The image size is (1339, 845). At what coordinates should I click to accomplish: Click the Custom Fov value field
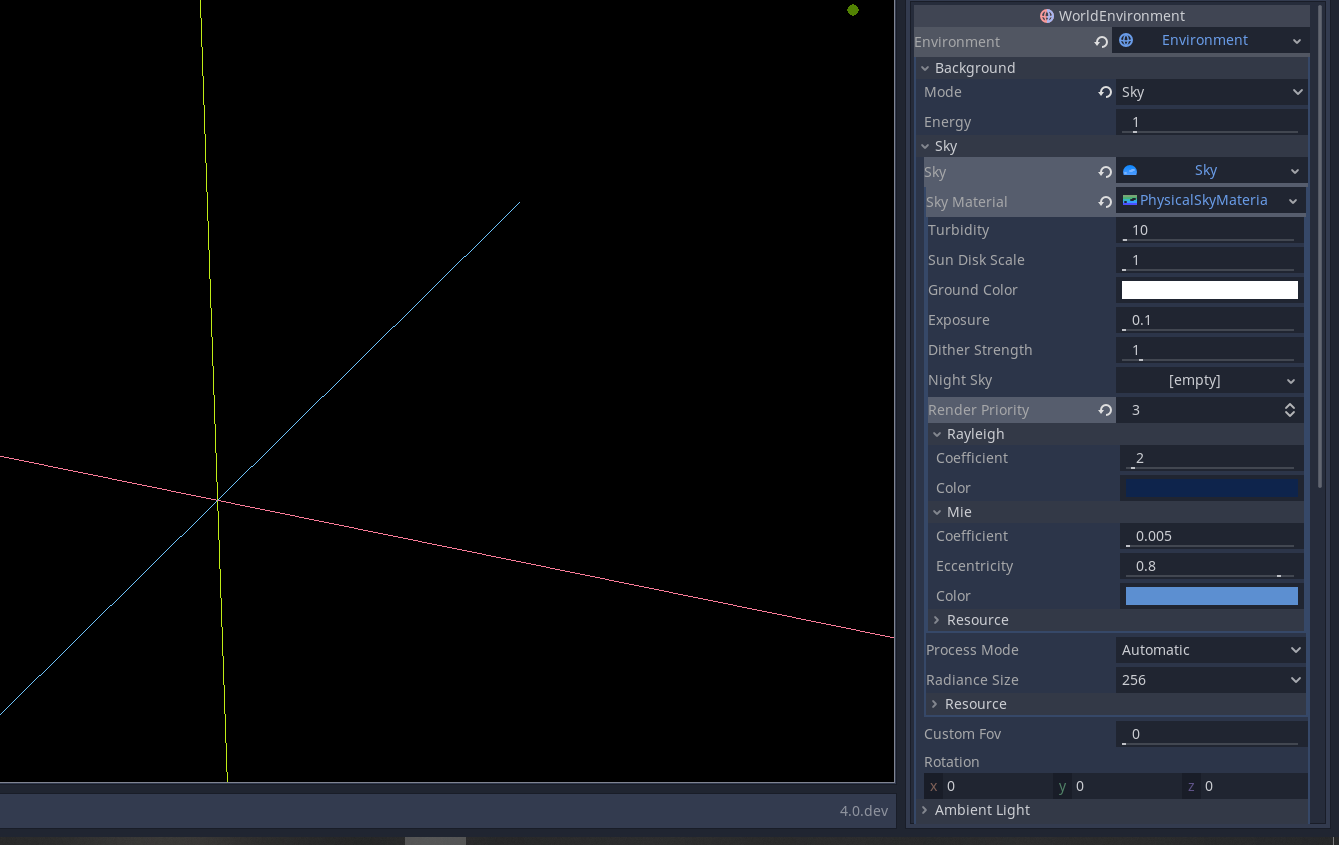pos(1211,734)
